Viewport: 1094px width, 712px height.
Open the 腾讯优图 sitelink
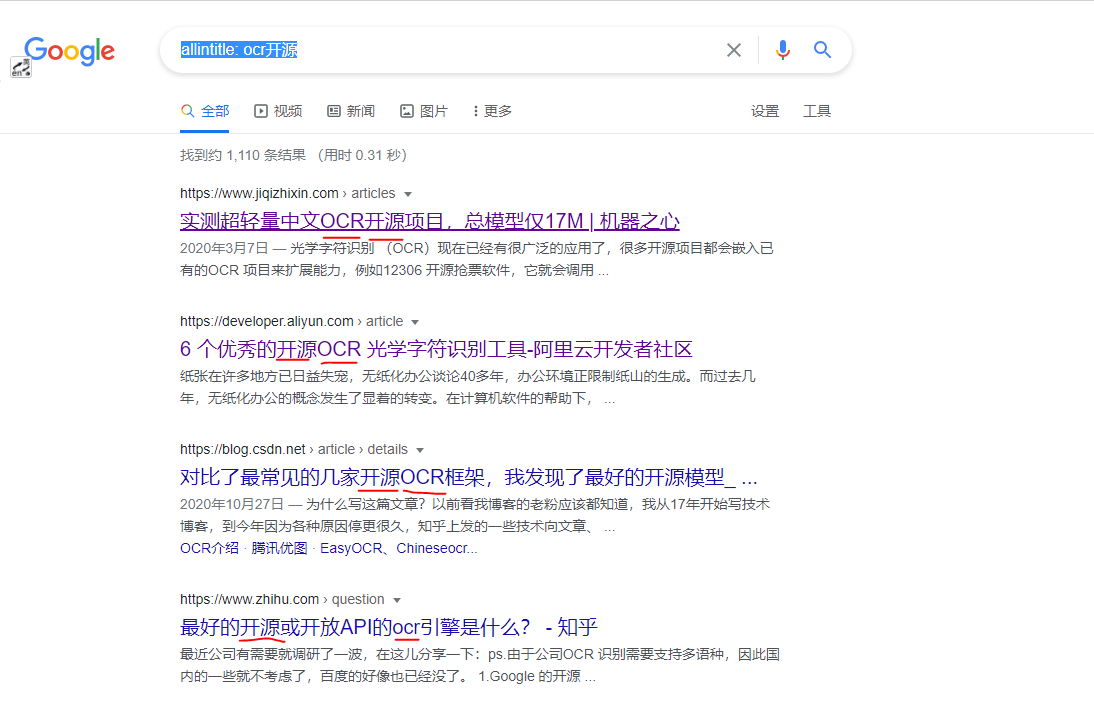point(279,548)
